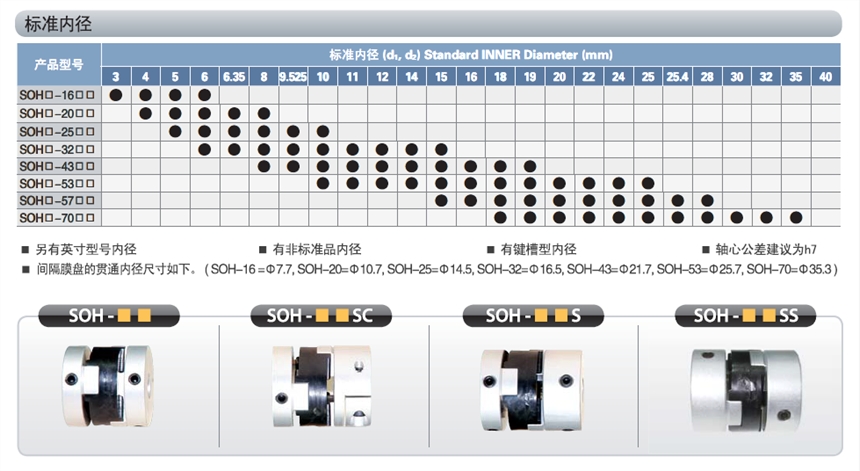Click the 9.525 diameter column header

293,77
